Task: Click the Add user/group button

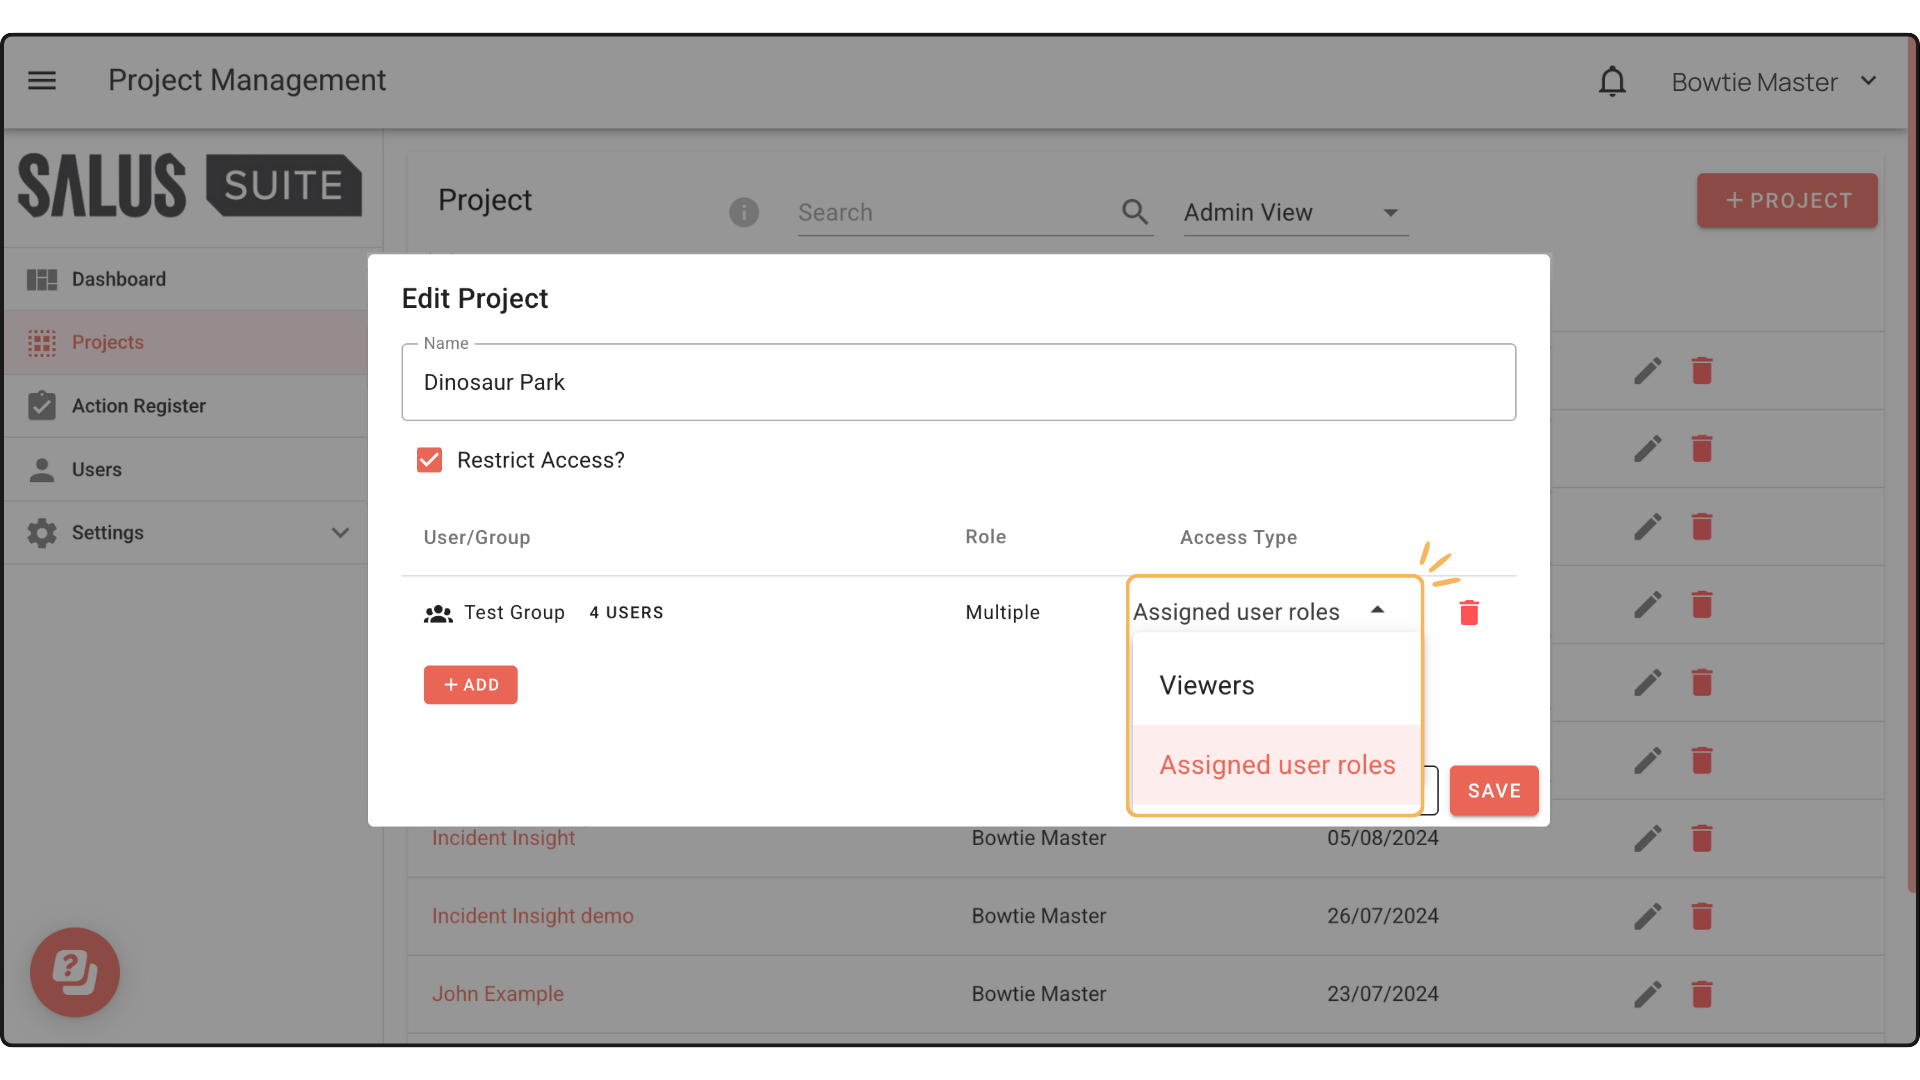Action: point(470,685)
